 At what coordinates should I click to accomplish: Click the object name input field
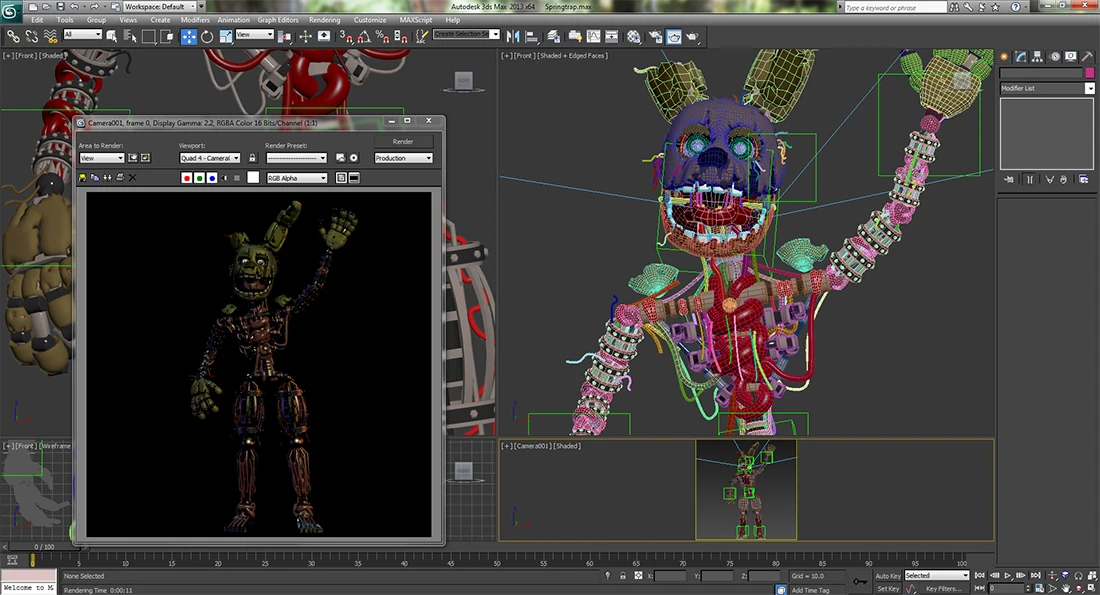click(1040, 73)
